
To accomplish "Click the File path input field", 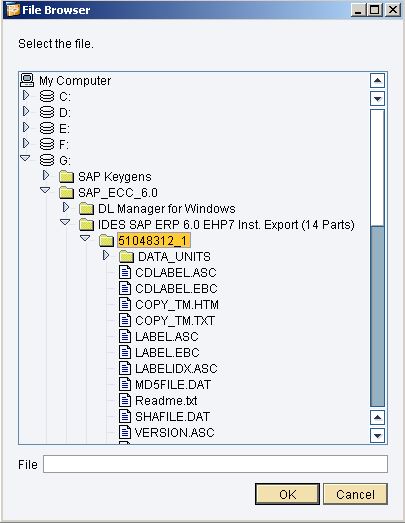I will [x=215, y=464].
